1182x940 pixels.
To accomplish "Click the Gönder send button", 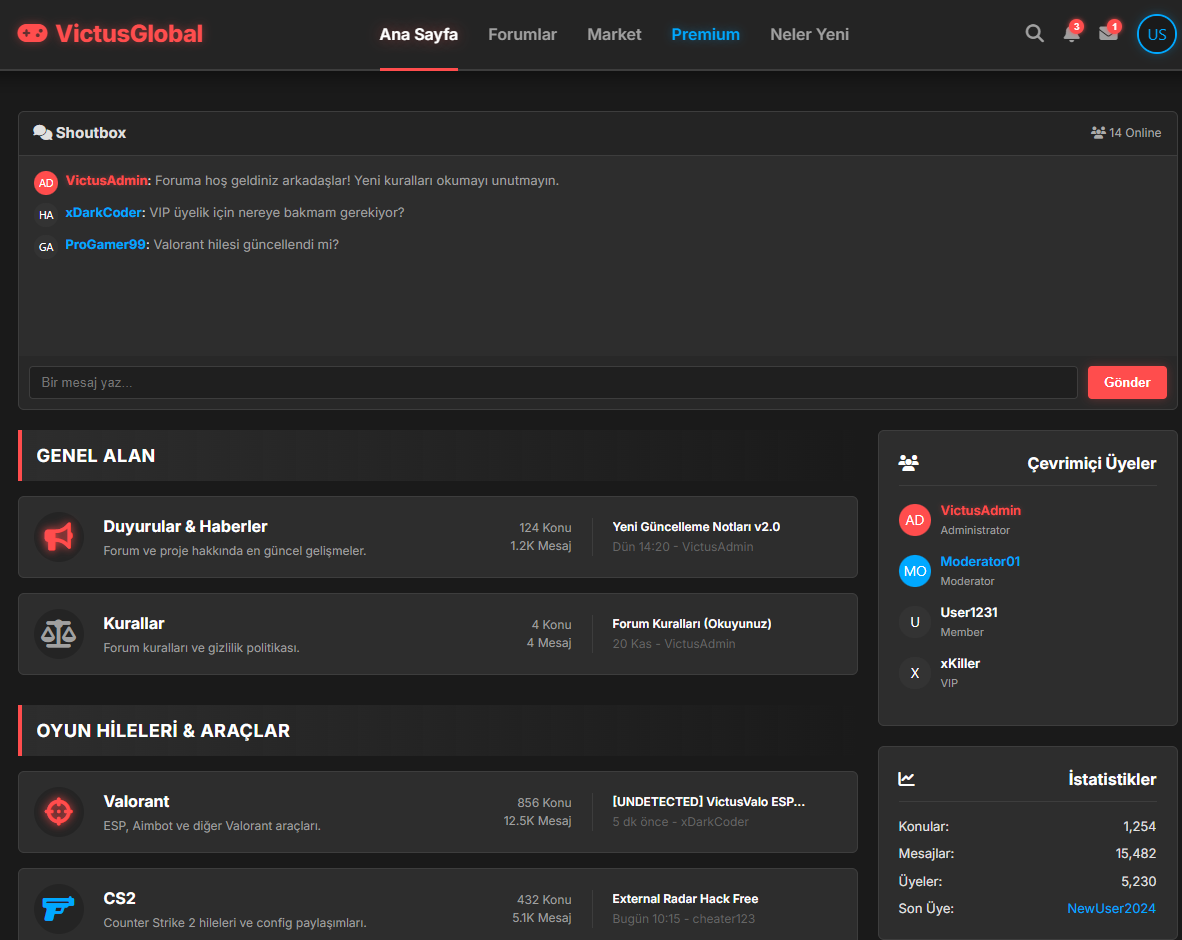I will point(1127,382).
